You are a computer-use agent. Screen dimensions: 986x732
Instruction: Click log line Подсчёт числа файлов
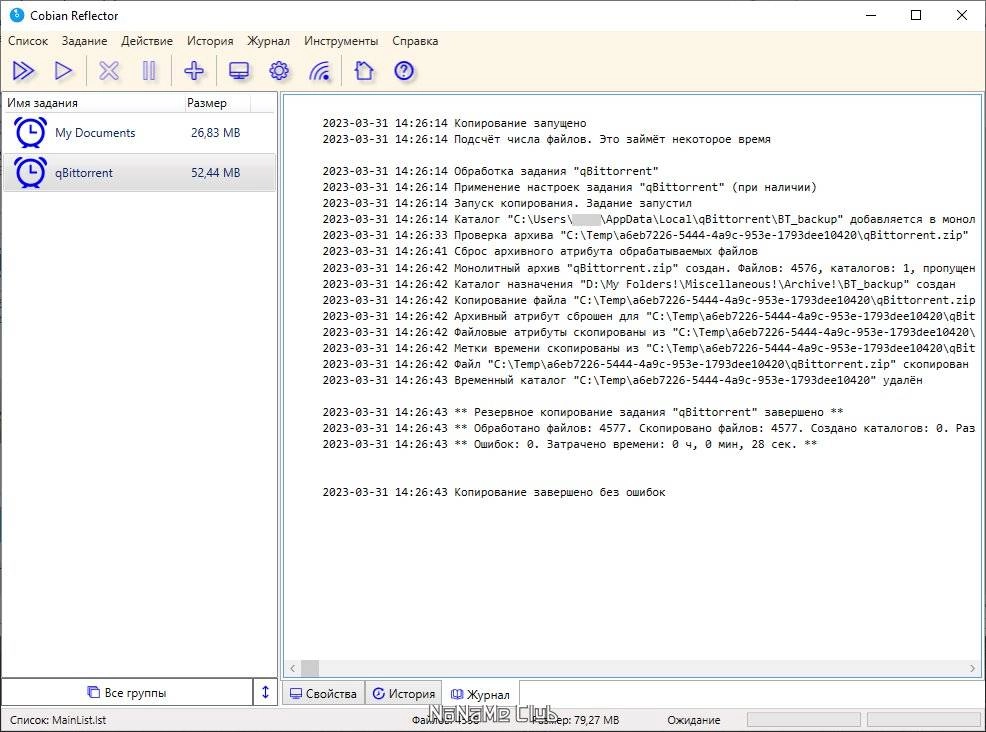(546, 139)
